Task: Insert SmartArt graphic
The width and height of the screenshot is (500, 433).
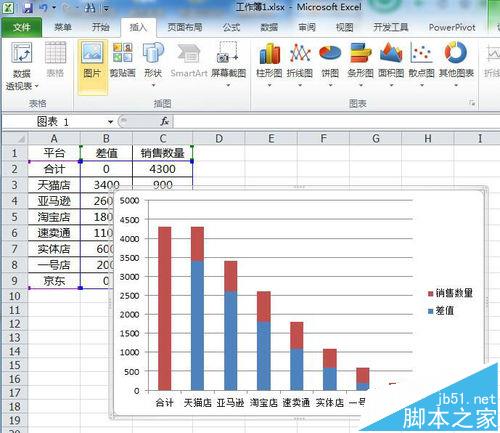Action: point(189,60)
